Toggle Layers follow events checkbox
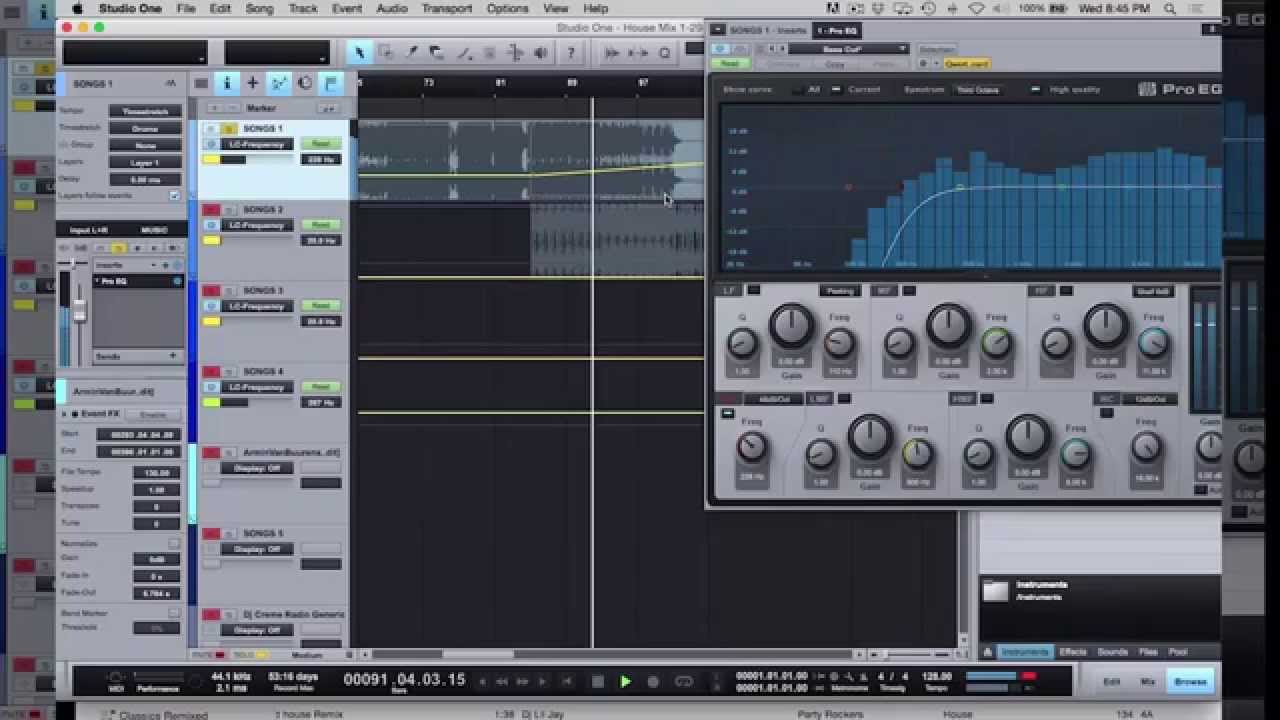The width and height of the screenshot is (1280, 720). [174, 196]
